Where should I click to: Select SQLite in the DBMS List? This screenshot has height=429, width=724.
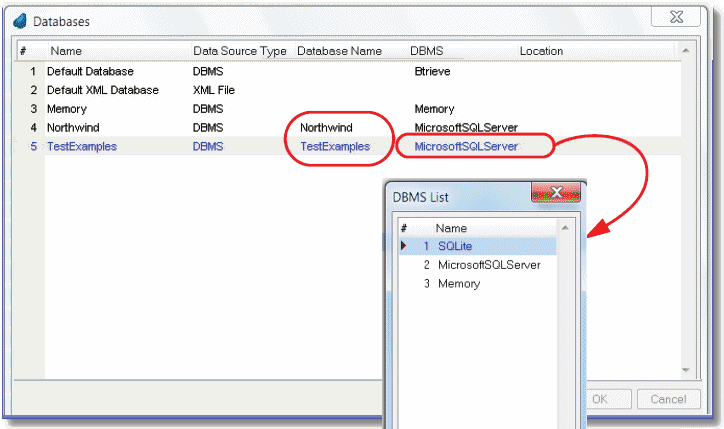[455, 246]
